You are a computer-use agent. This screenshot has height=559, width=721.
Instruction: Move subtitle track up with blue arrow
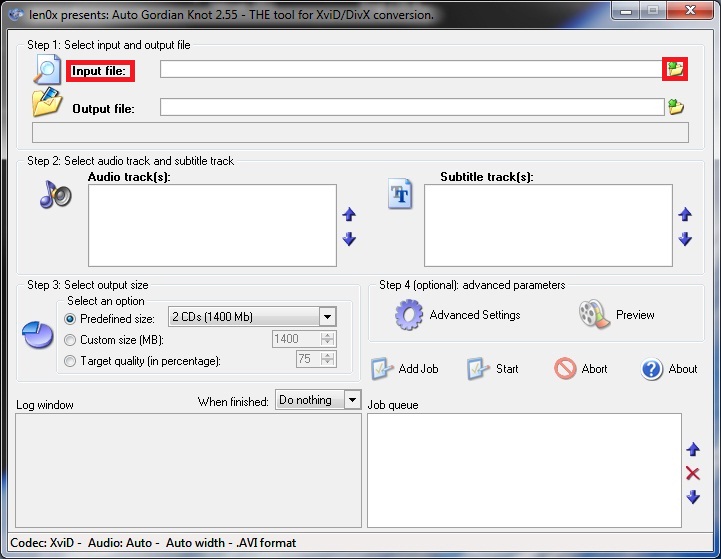685,214
